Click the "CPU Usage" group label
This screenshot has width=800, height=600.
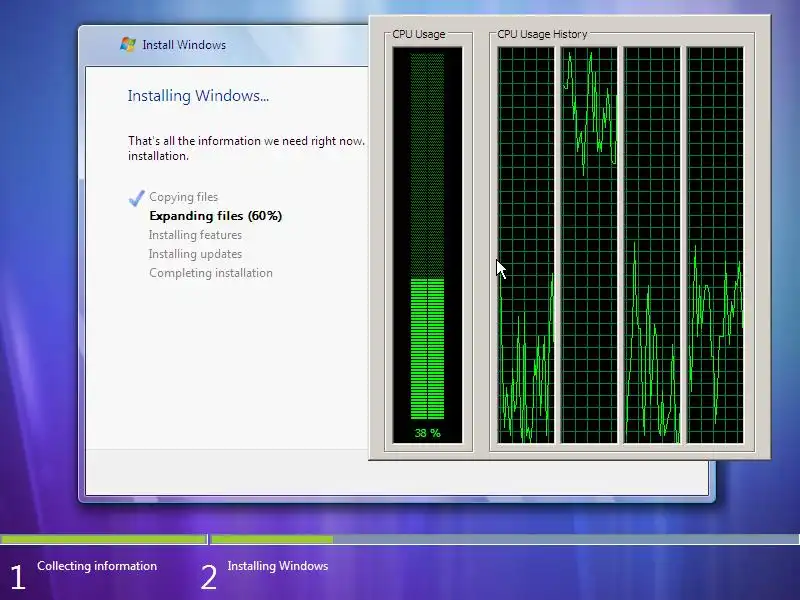(x=419, y=34)
